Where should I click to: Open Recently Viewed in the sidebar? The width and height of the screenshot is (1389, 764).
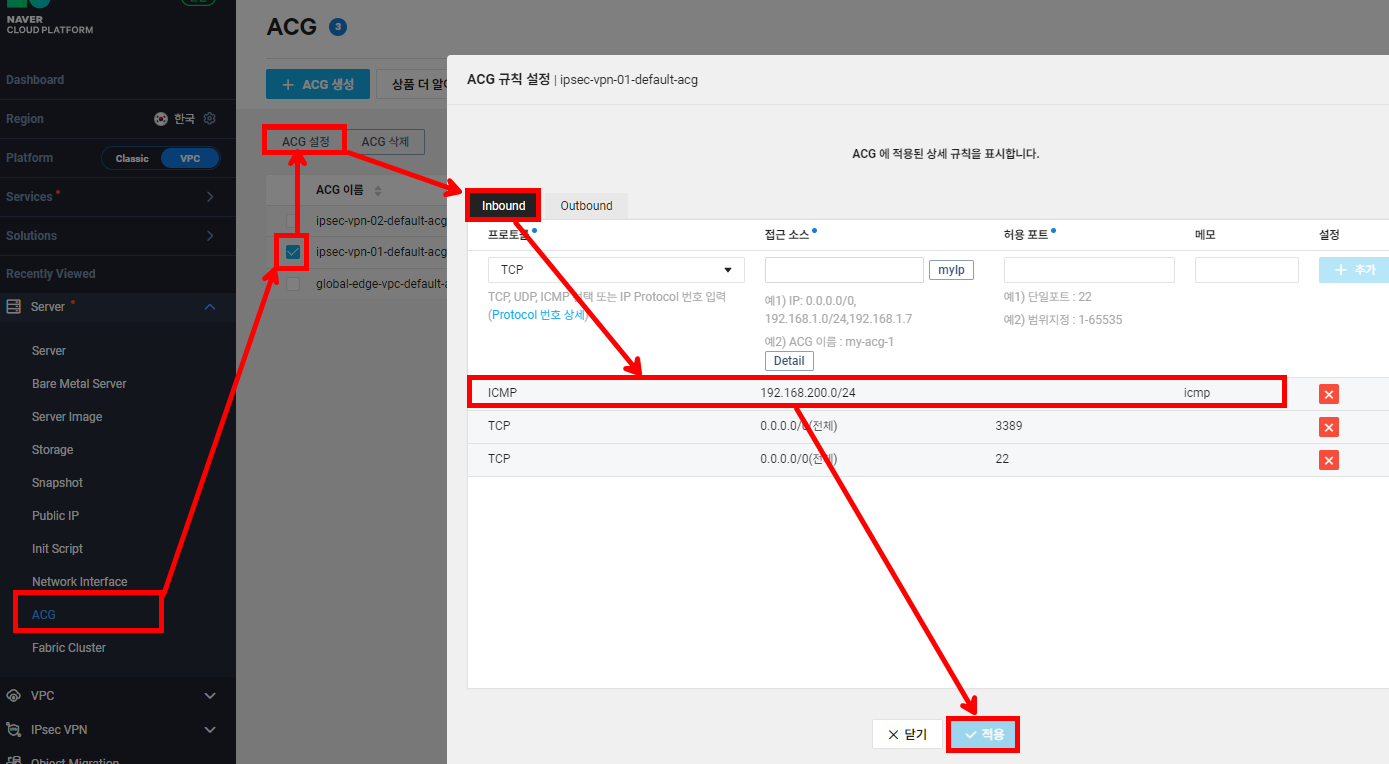(51, 274)
